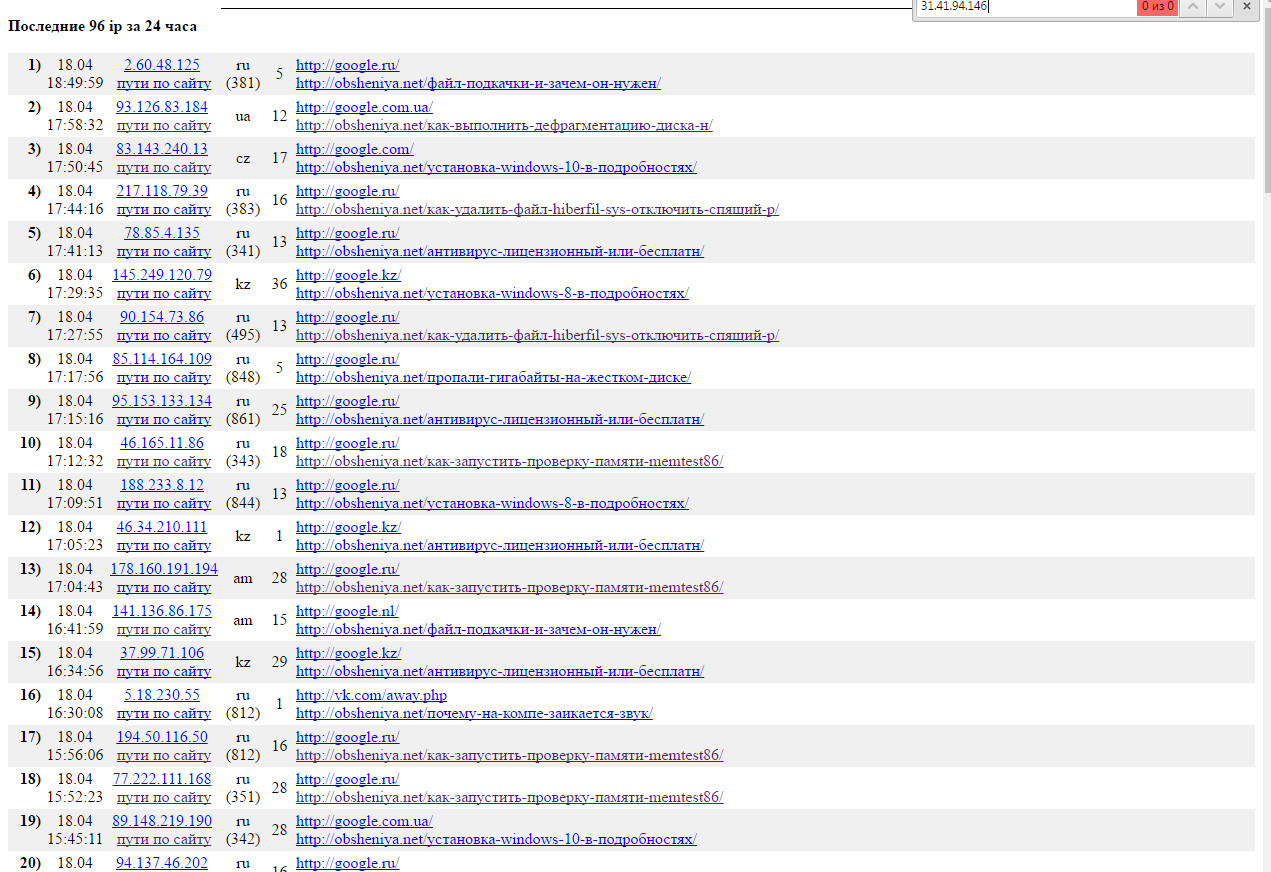
Task: Open IP address 46.34.210.111
Action: (162, 527)
